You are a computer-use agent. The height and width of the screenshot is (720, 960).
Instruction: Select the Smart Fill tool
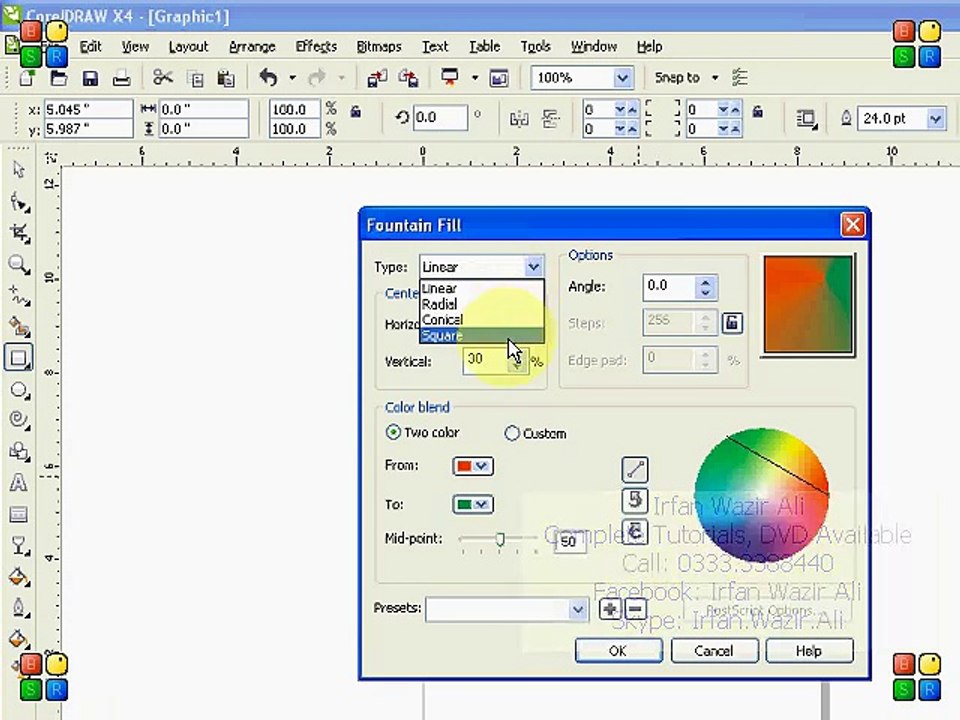[19, 328]
